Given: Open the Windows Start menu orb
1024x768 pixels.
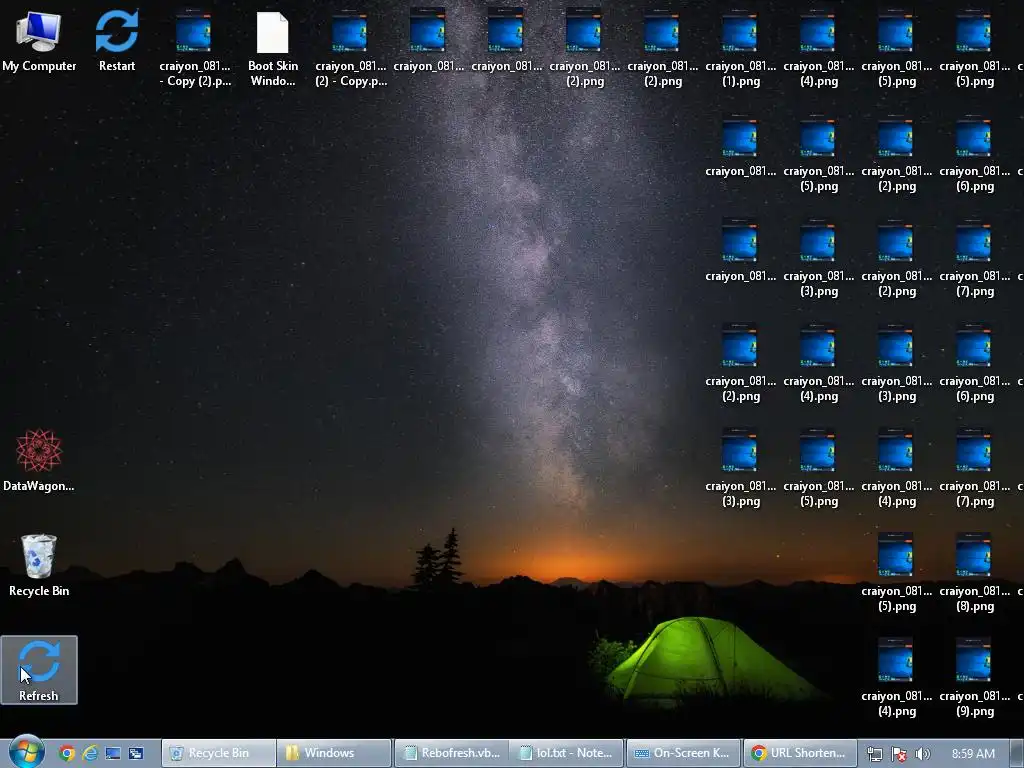Looking at the screenshot, I should (26, 752).
